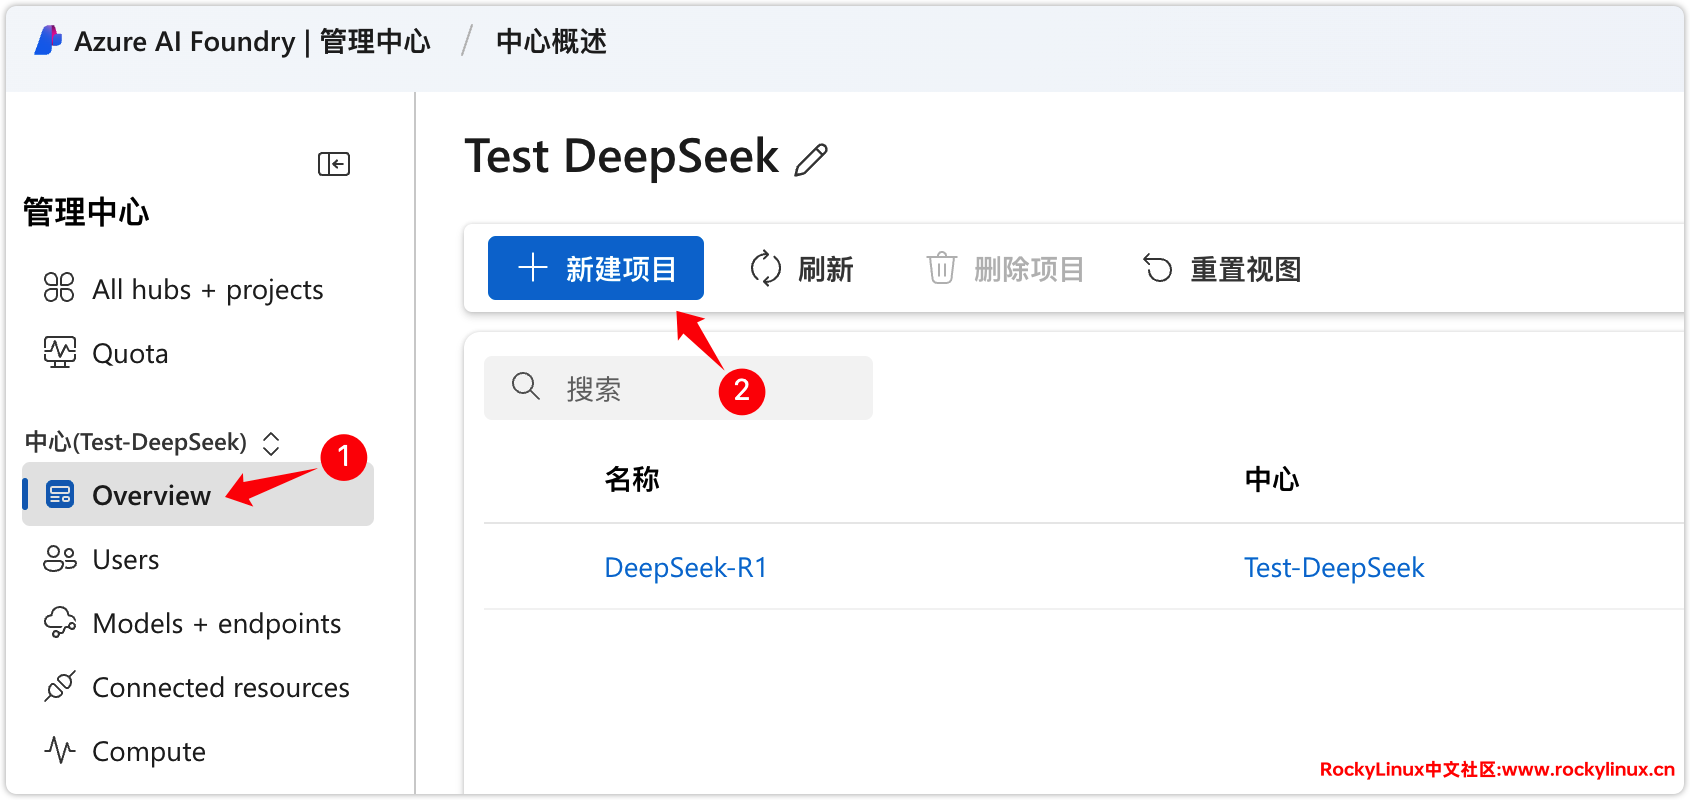
Task: Sort by the 名称 column header
Action: coord(632,479)
